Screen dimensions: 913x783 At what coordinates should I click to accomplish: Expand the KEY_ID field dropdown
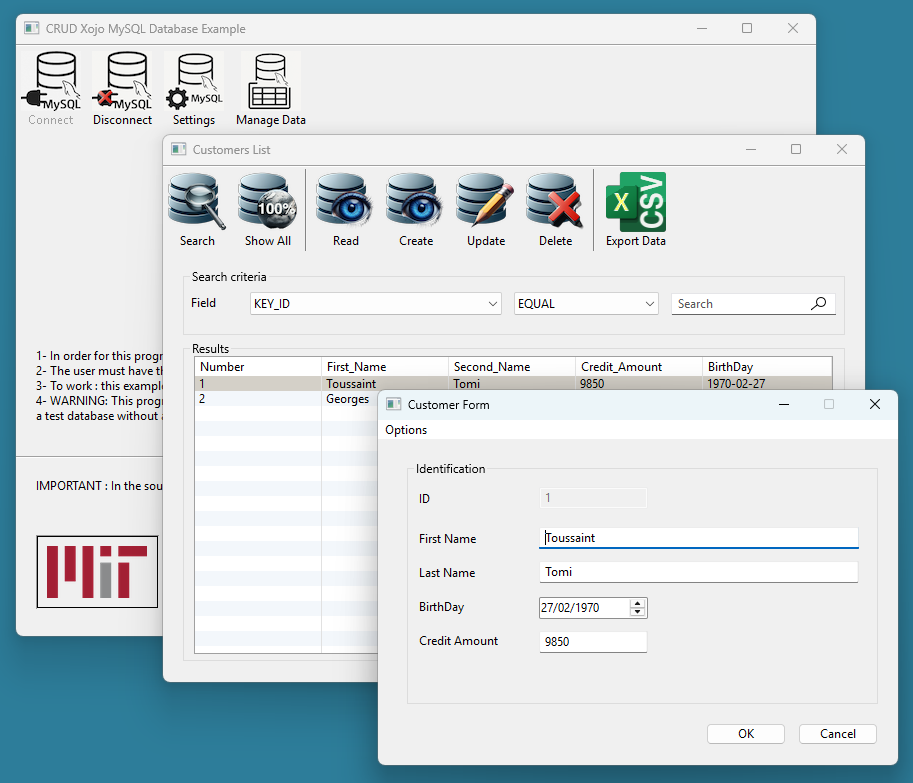point(492,304)
